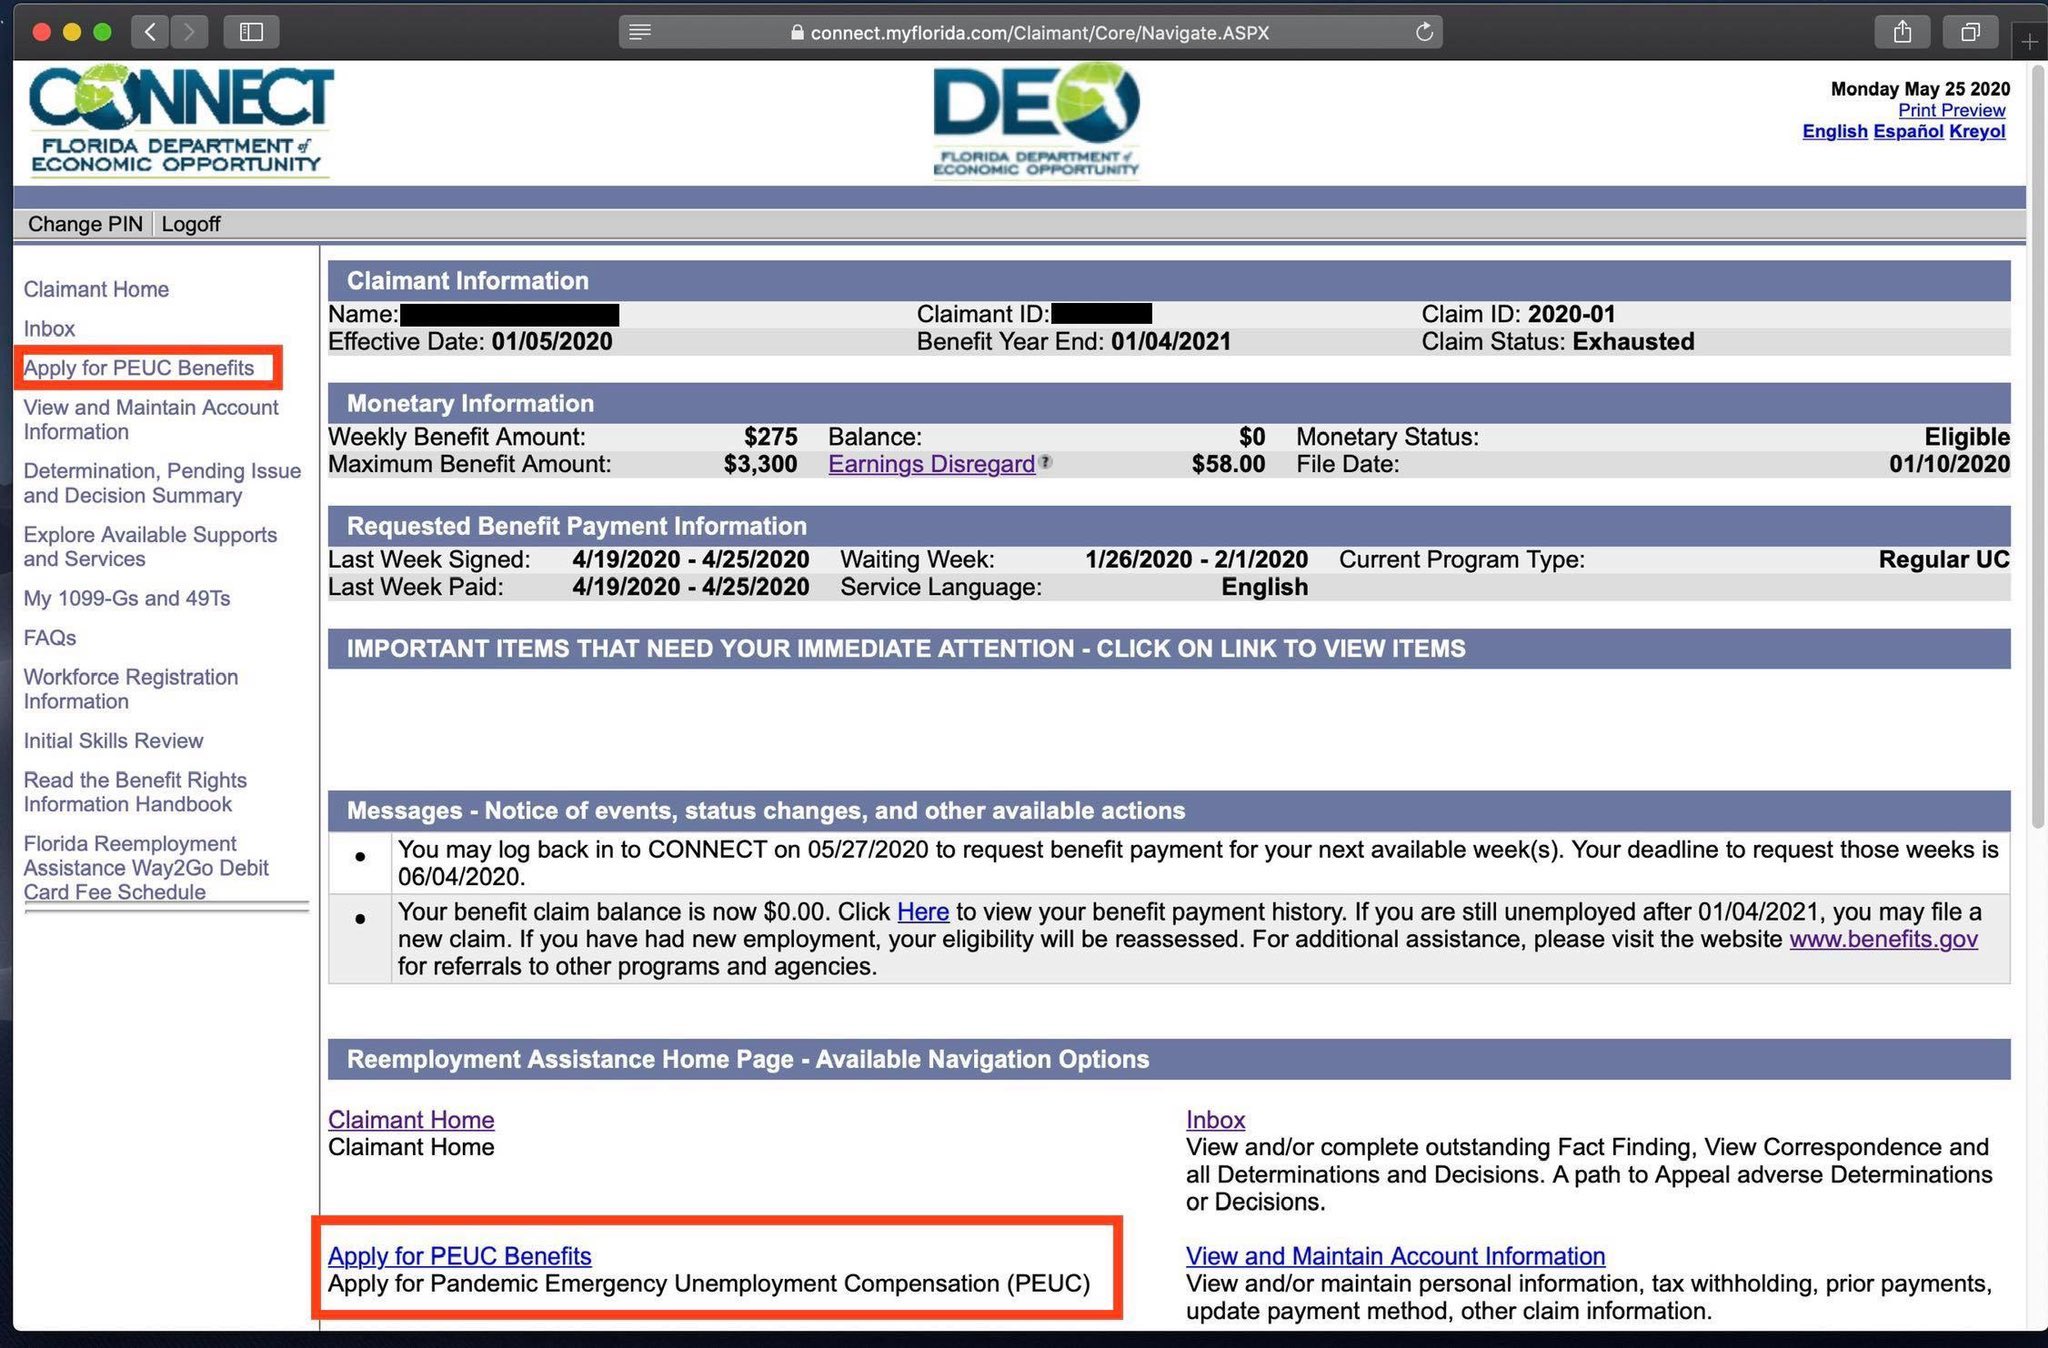Click Effective Date 01/05/2020
This screenshot has height=1348, width=2048.
(551, 342)
